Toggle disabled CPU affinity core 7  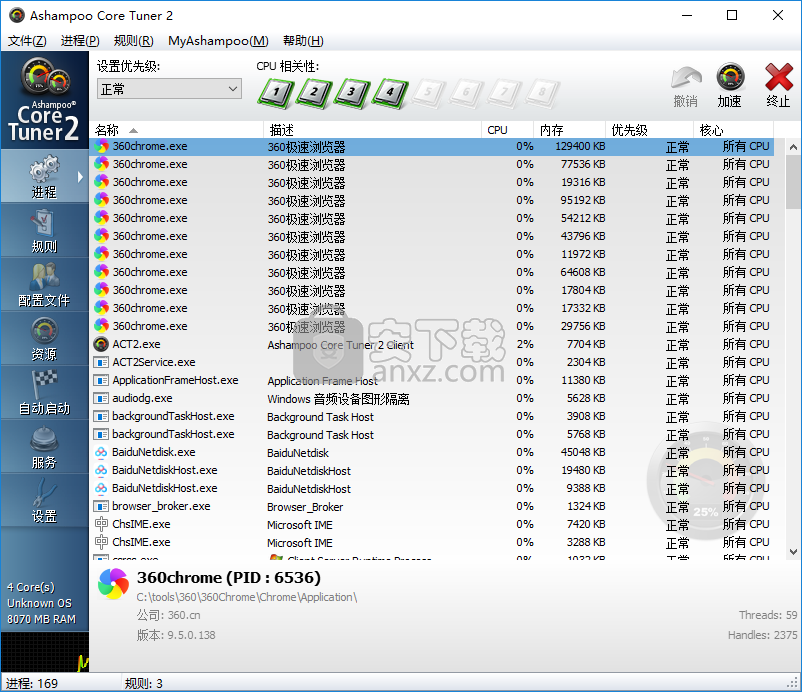coord(504,93)
